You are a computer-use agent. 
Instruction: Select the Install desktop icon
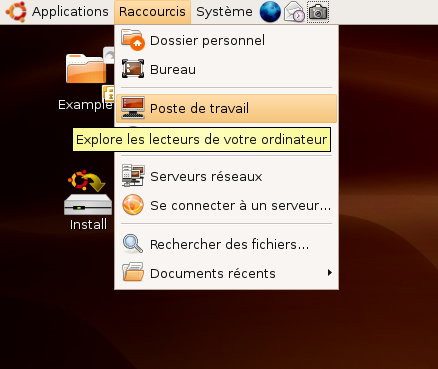(x=88, y=200)
